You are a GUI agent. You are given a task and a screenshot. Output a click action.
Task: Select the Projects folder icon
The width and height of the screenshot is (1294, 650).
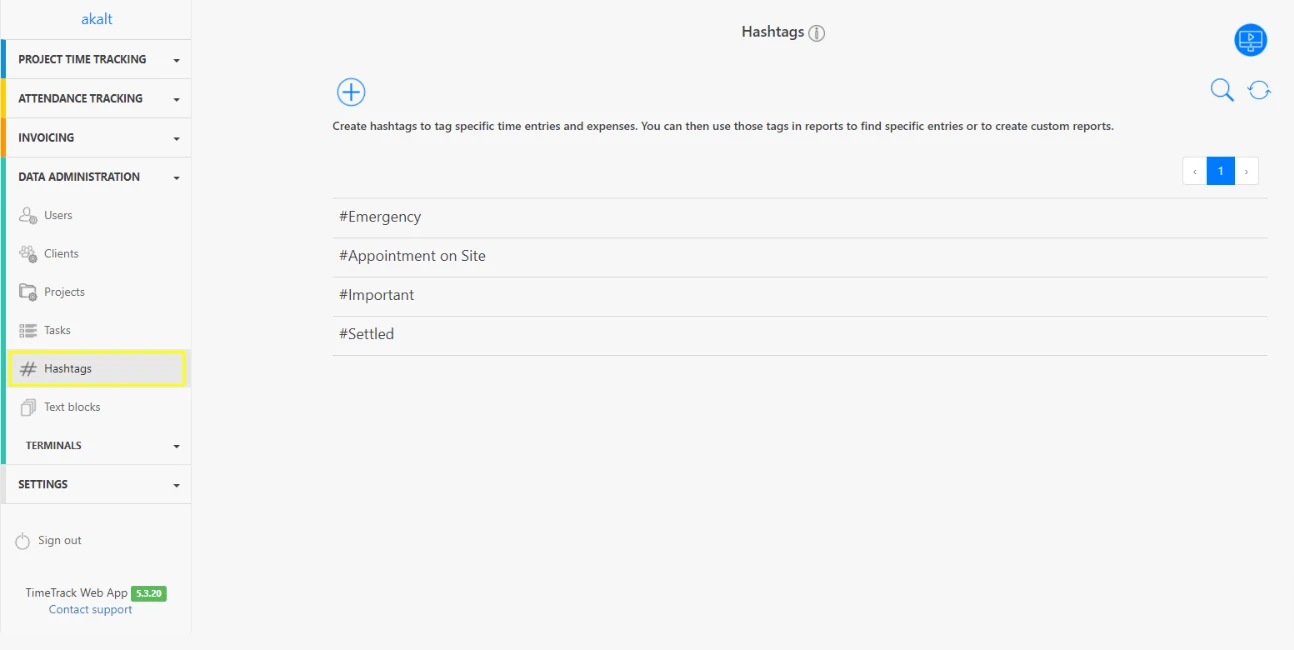coord(28,292)
